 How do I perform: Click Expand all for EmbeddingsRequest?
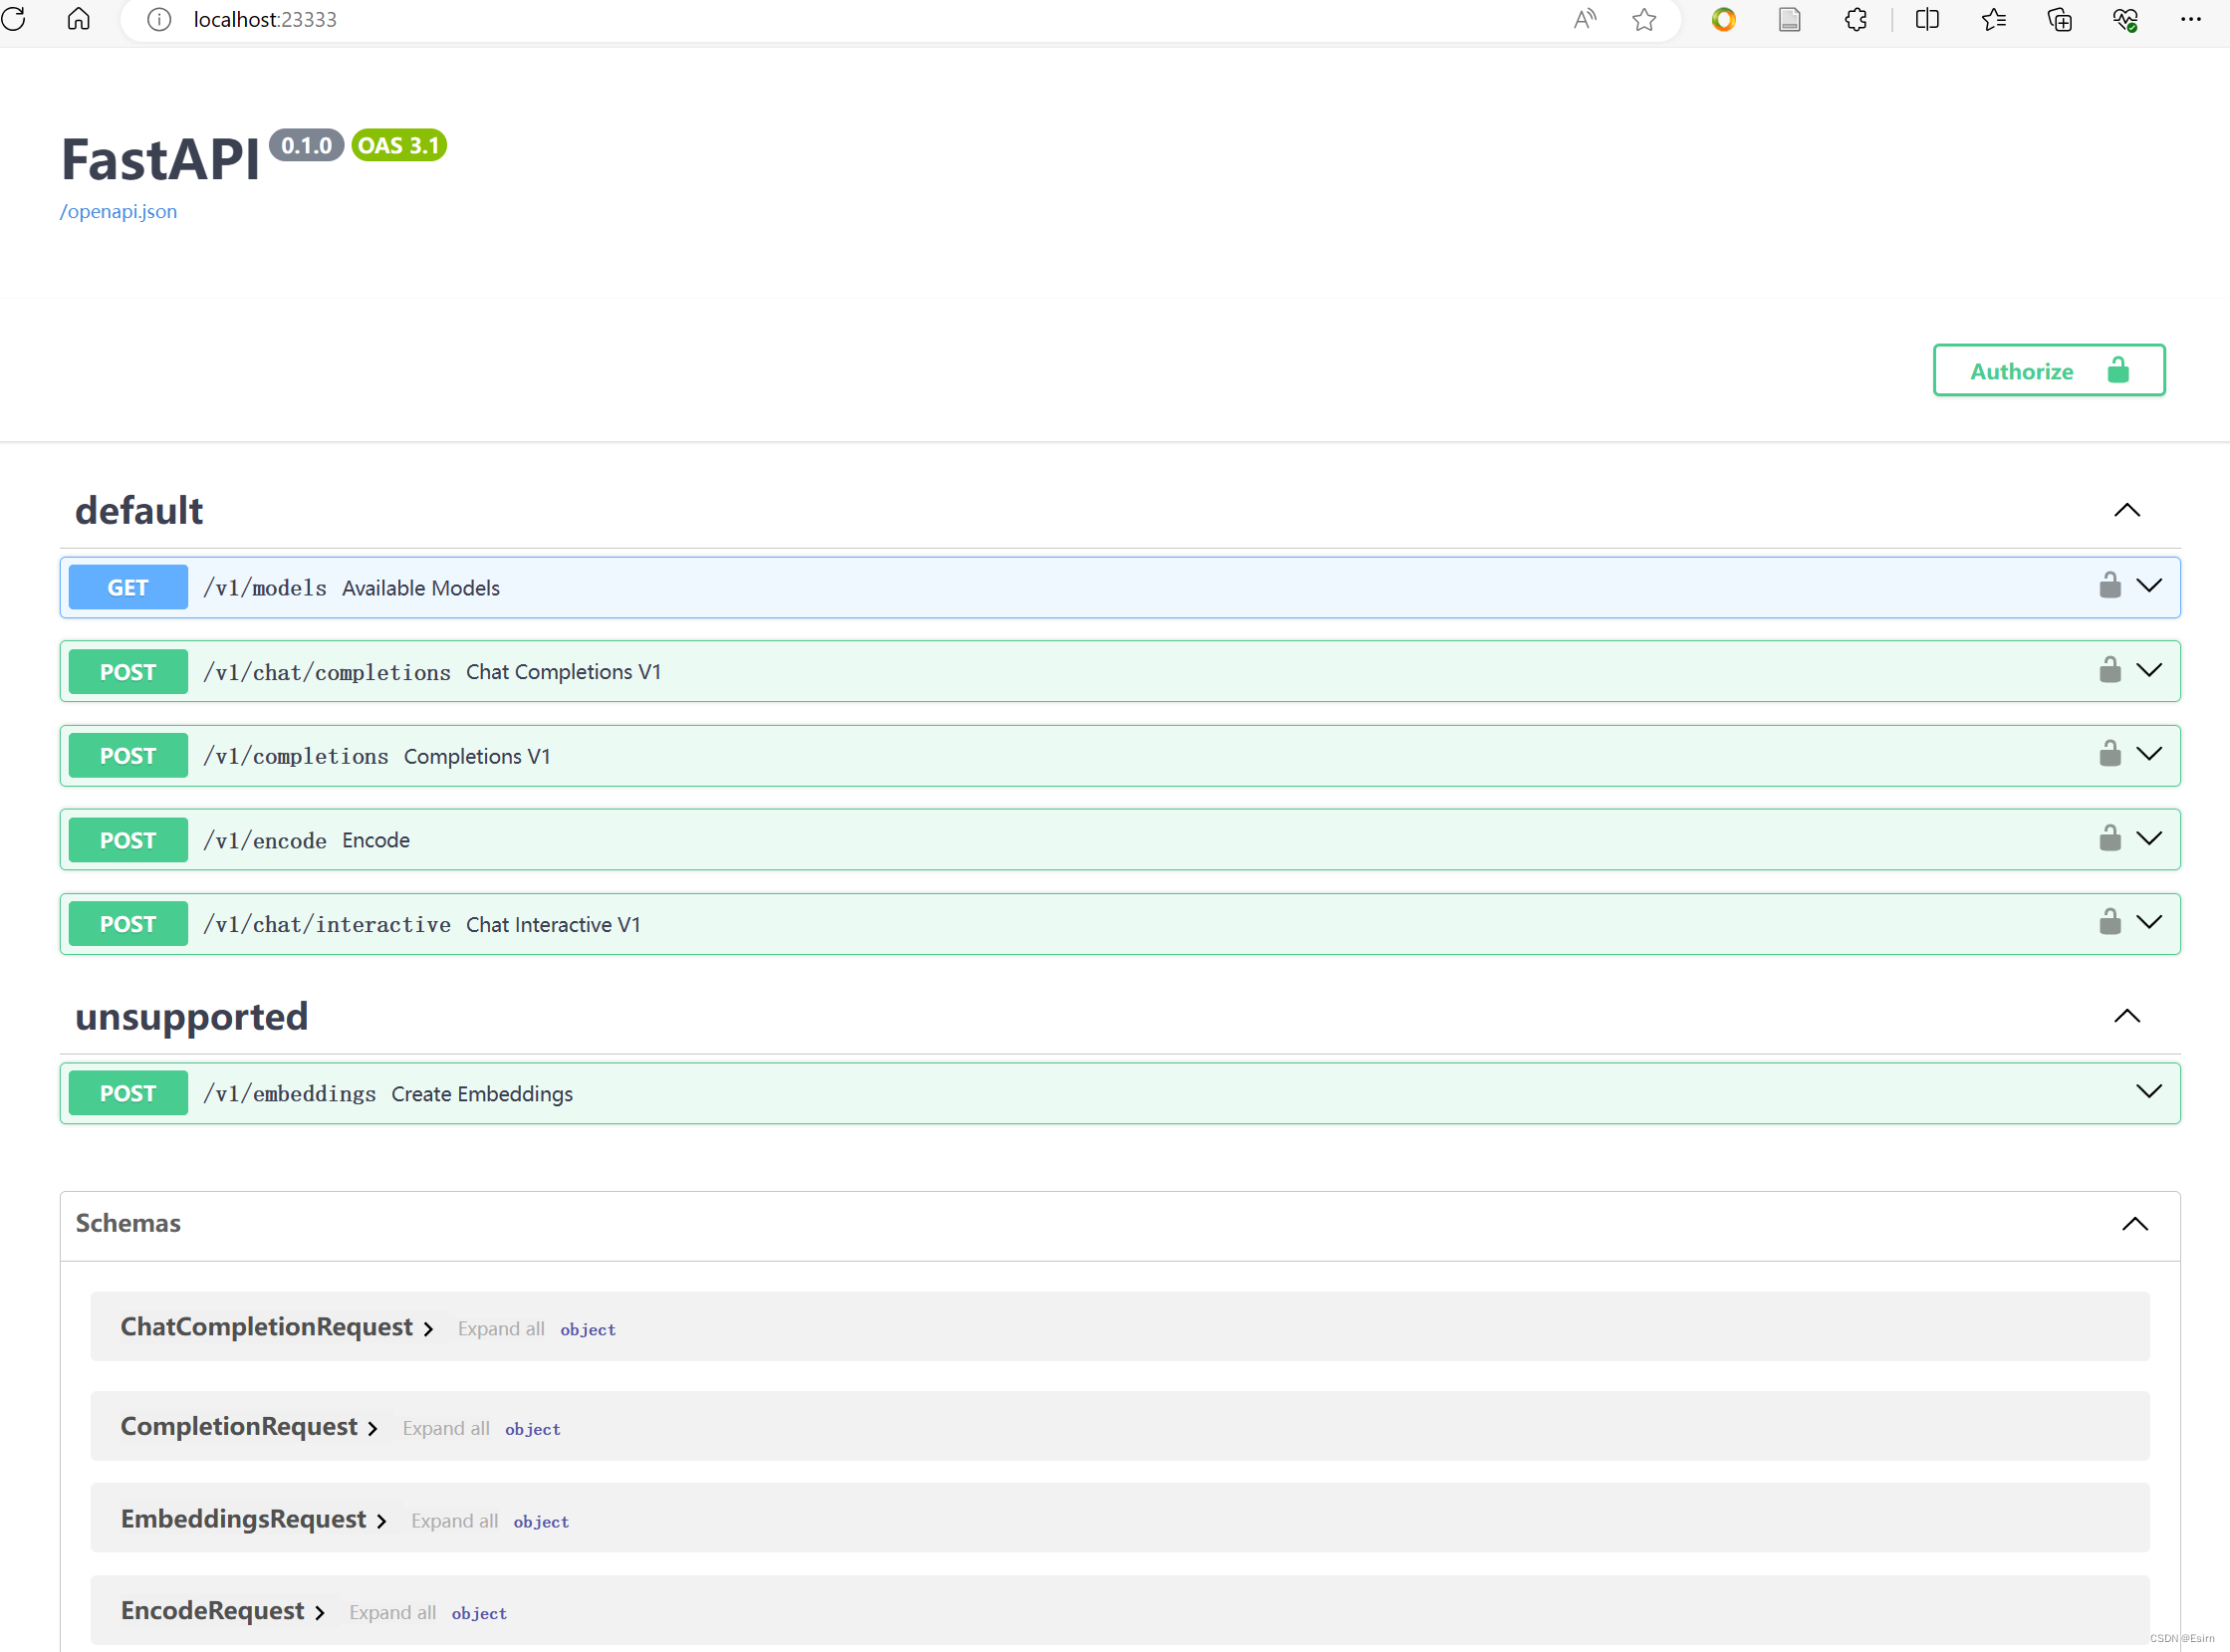pyautogui.click(x=454, y=1520)
